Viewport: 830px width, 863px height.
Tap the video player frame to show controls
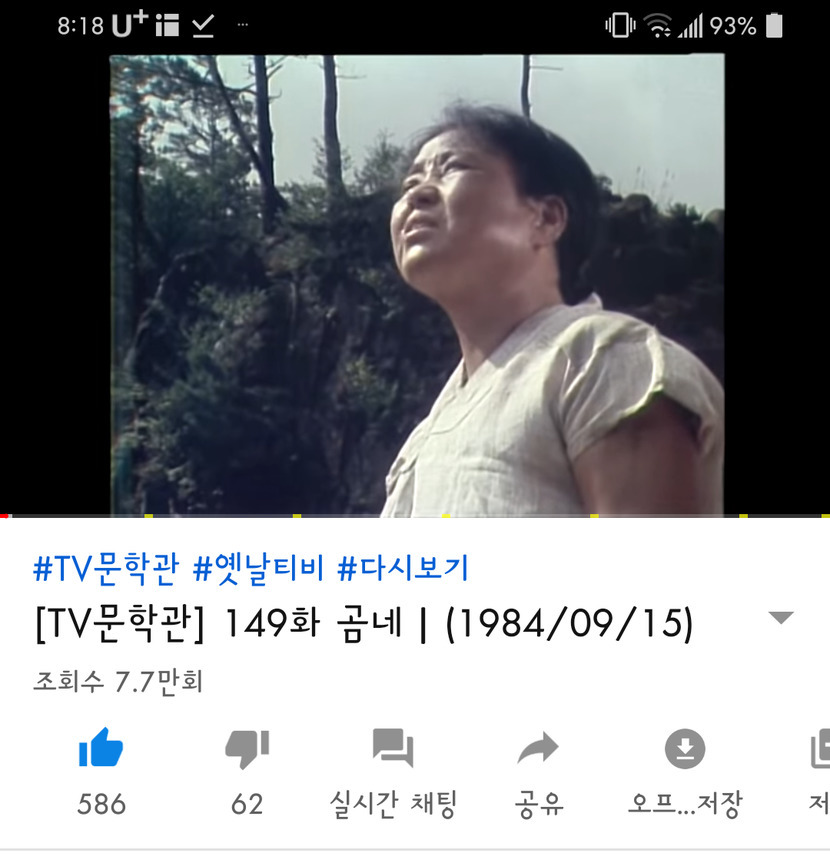pos(417,285)
